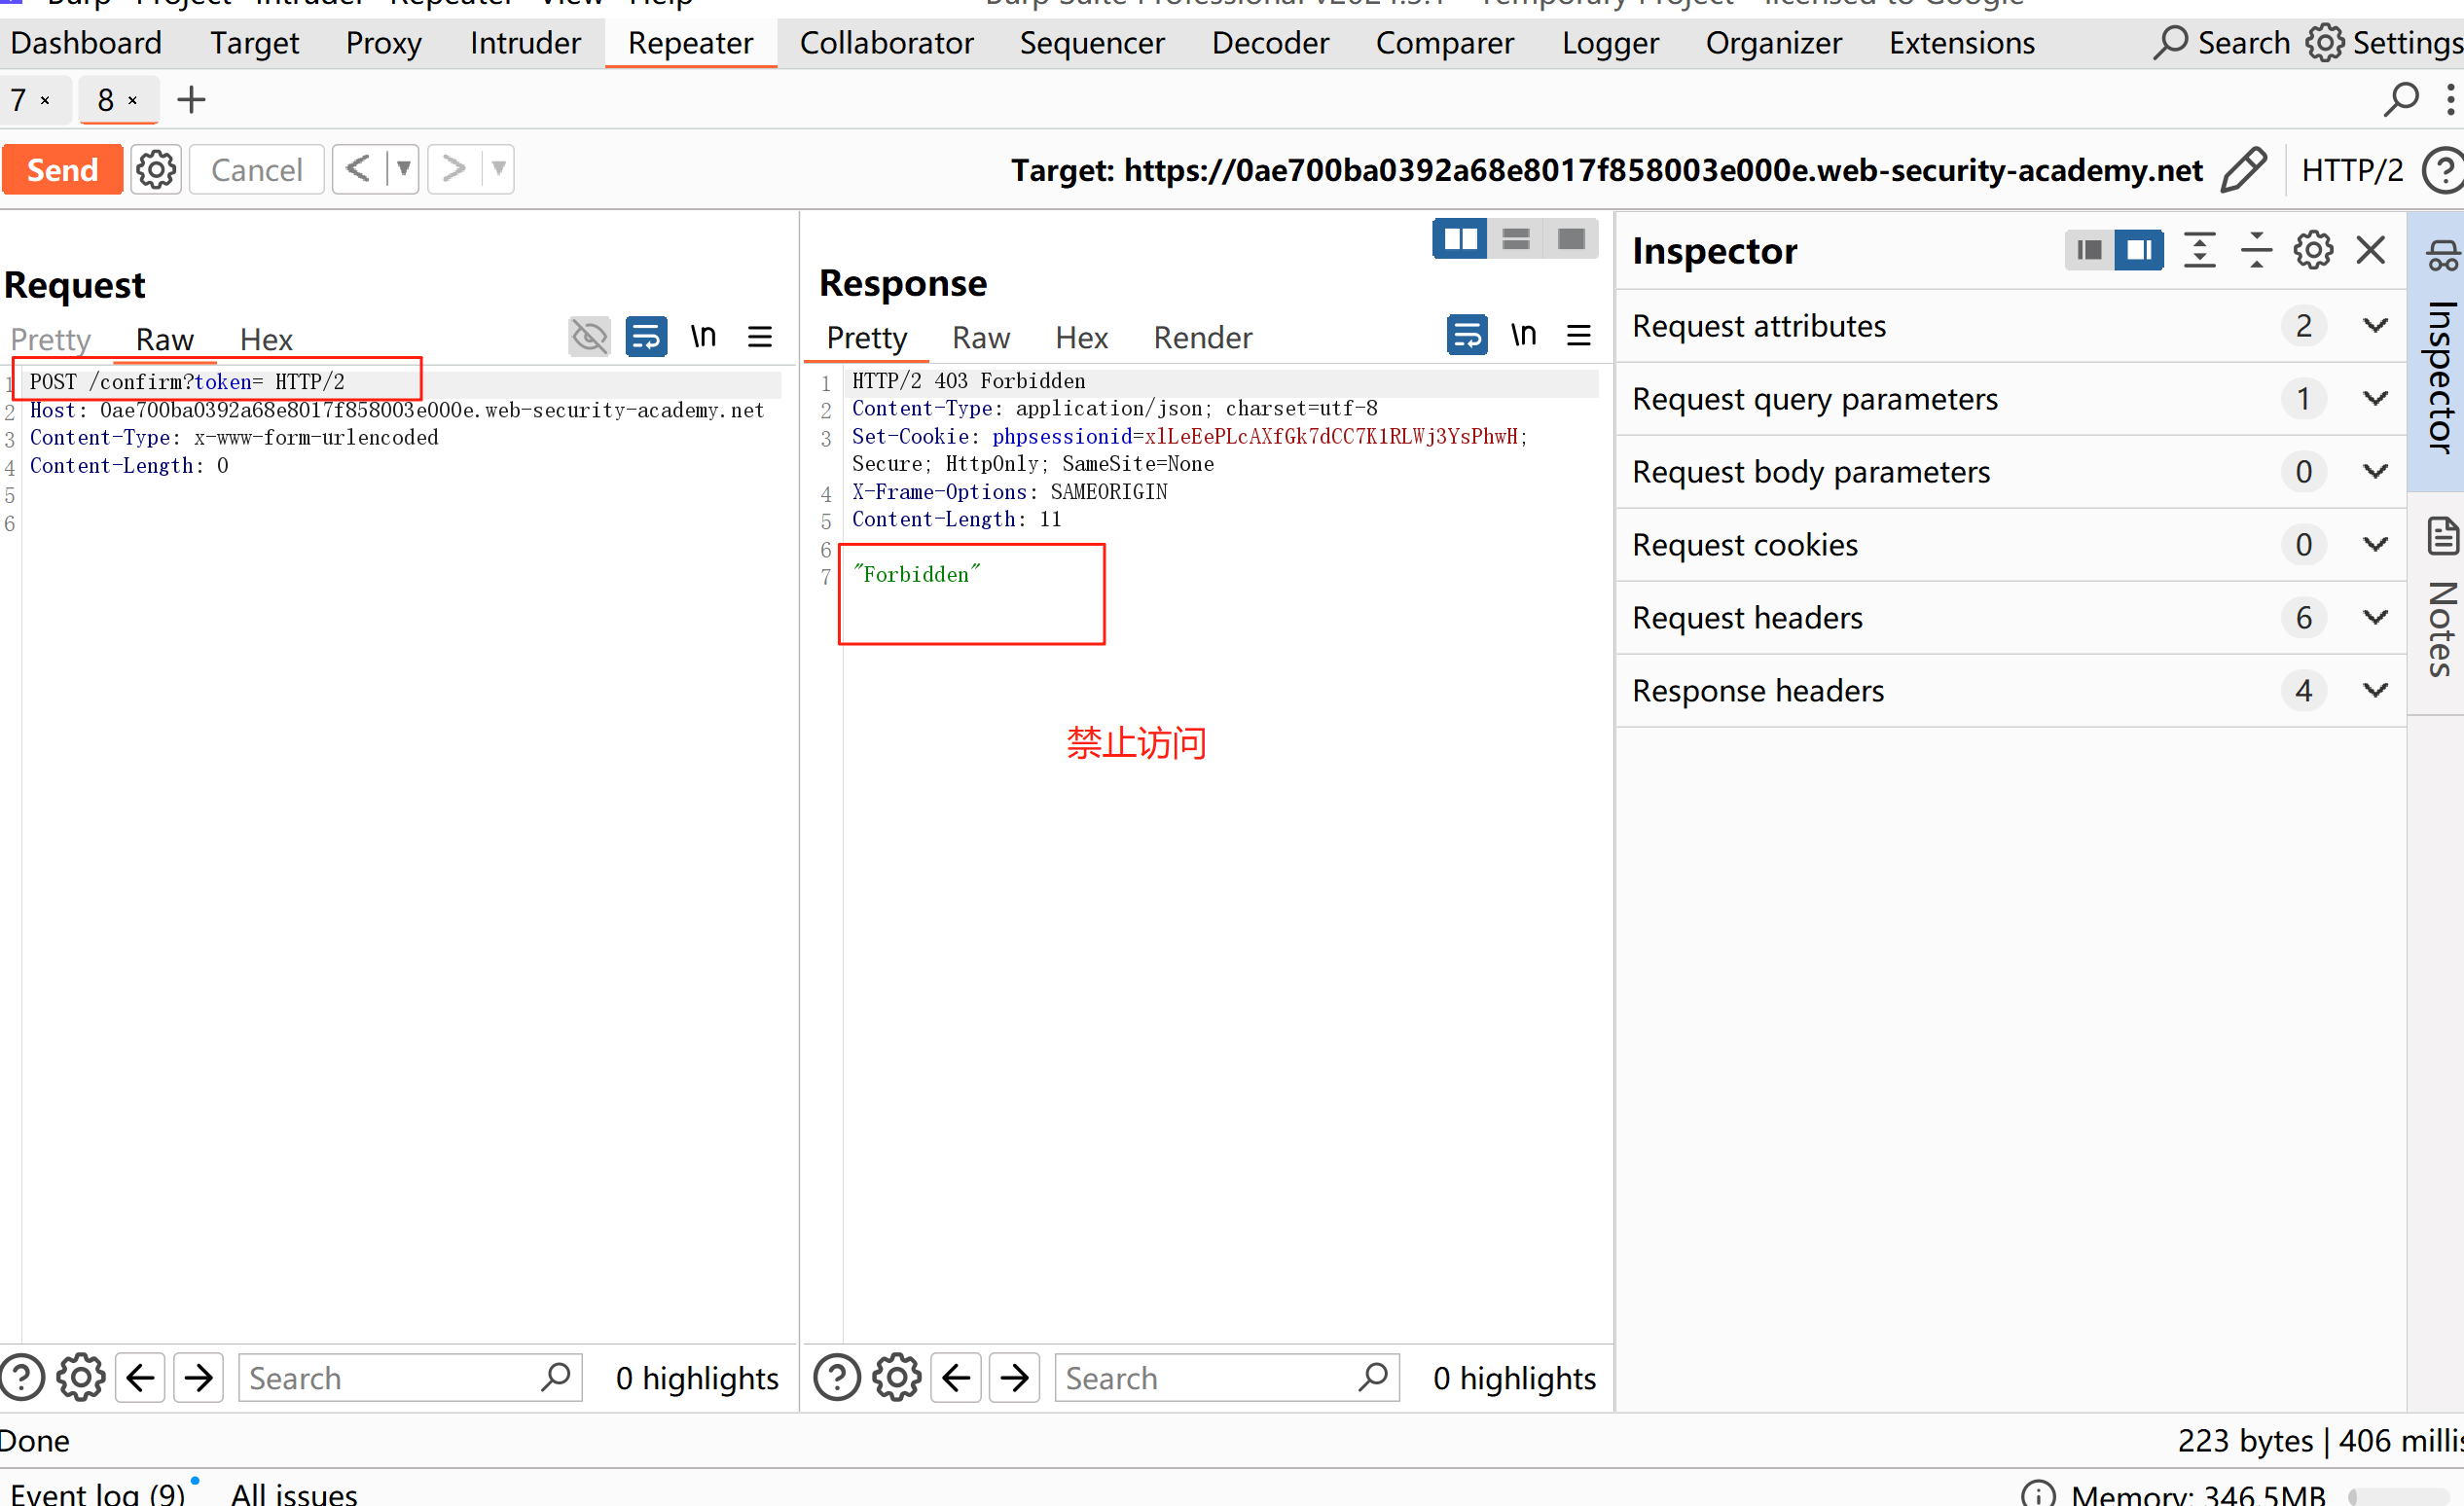Switch to top-bottom stacked layout icon
This screenshot has height=1506, width=2464.
pyautogui.click(x=1515, y=239)
